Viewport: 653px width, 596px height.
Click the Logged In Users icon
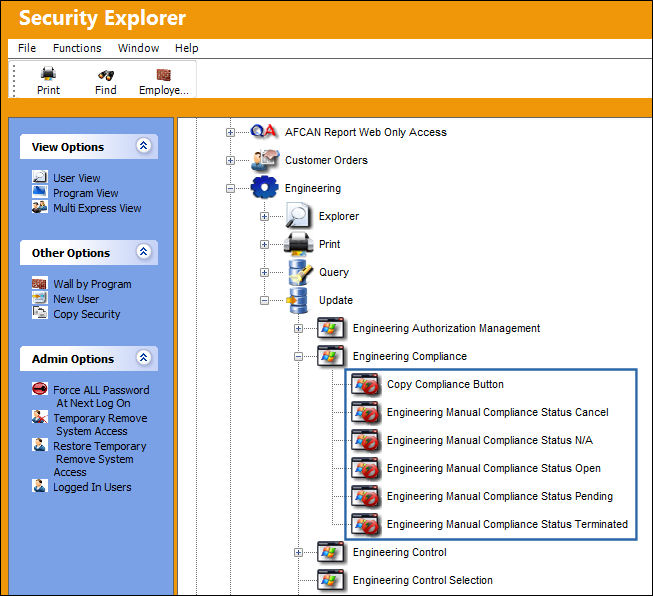pos(40,486)
